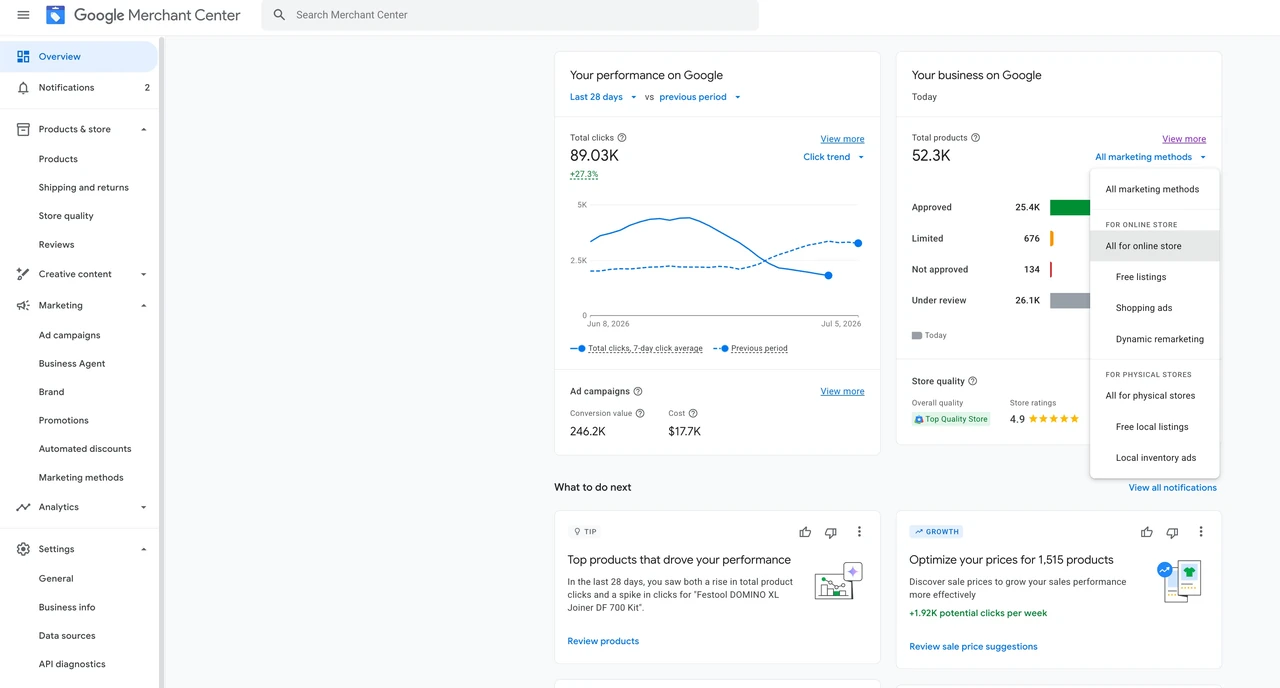Open the previous period comparison dropdown
This screenshot has height=688, width=1280.
700,97
